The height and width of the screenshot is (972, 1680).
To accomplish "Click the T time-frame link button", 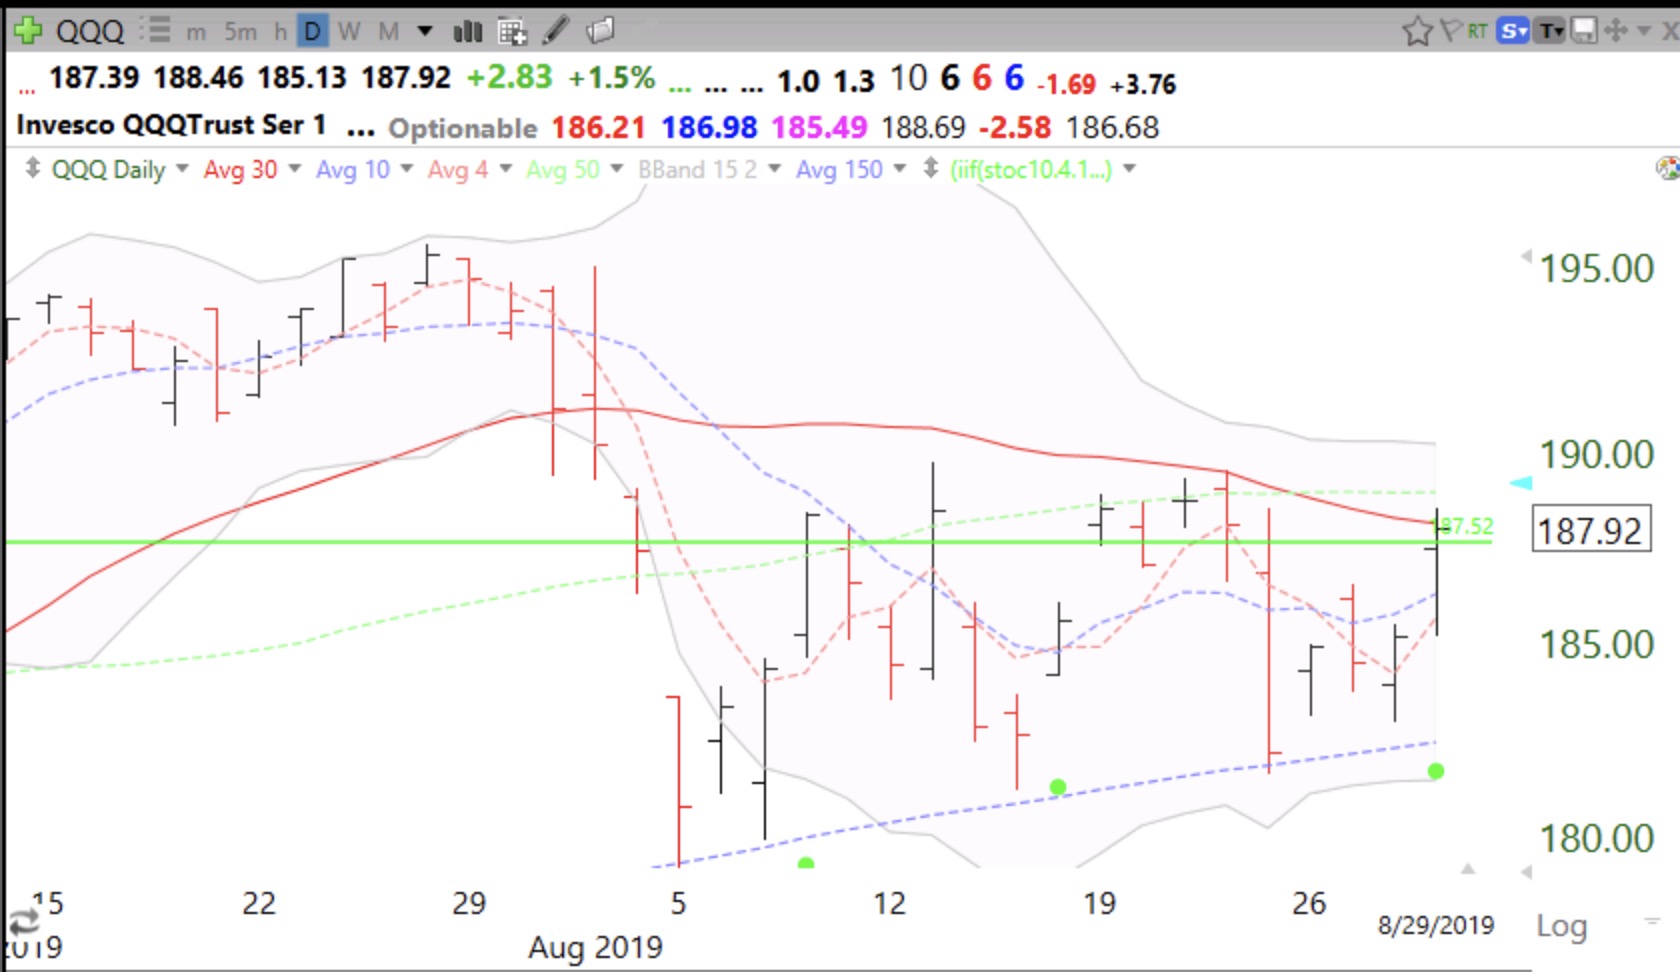I will [x=1551, y=31].
